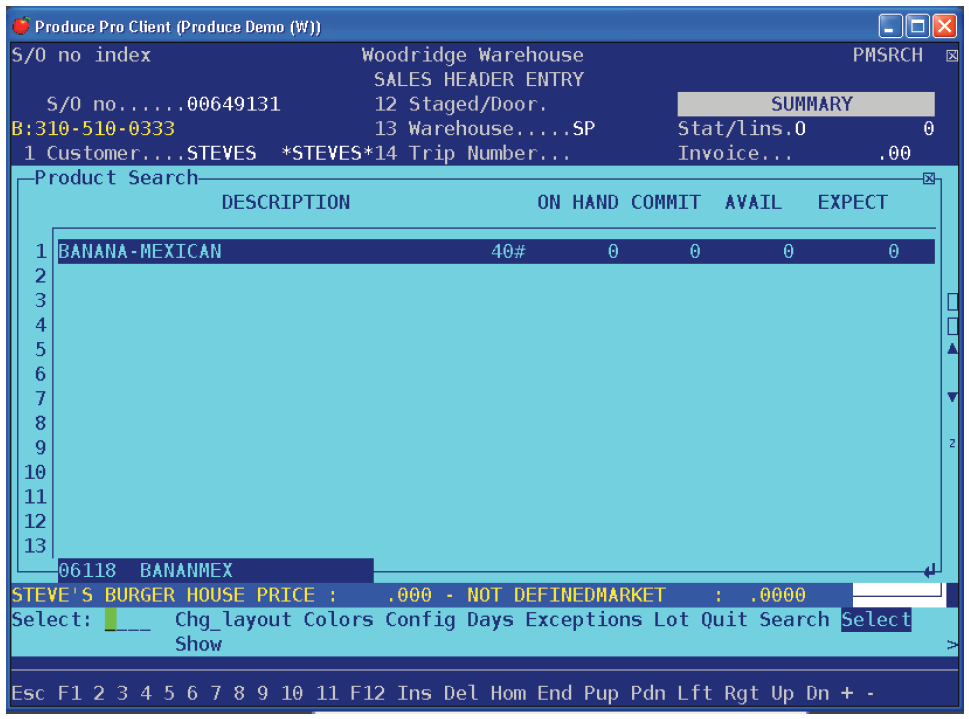969x719 pixels.
Task: Choose the Search command
Action: (794, 619)
